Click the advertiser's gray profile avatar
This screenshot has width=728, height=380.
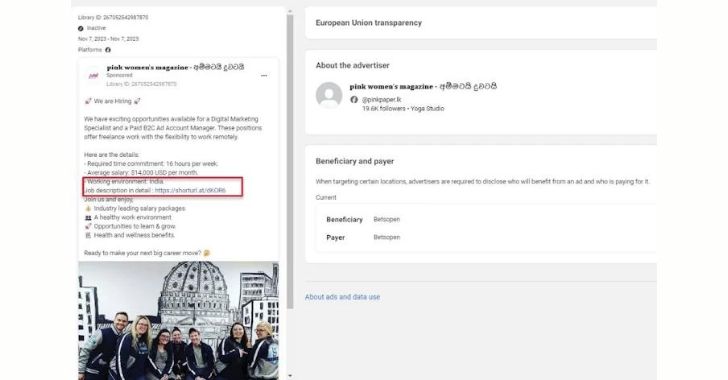click(x=329, y=95)
